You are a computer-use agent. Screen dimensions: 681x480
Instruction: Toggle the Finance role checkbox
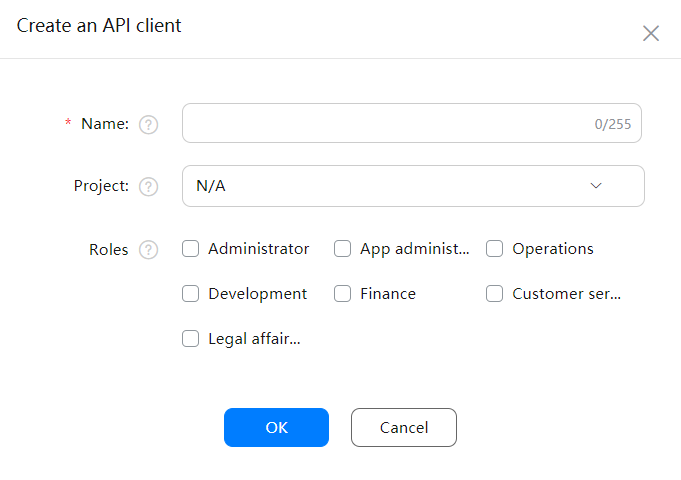click(343, 294)
